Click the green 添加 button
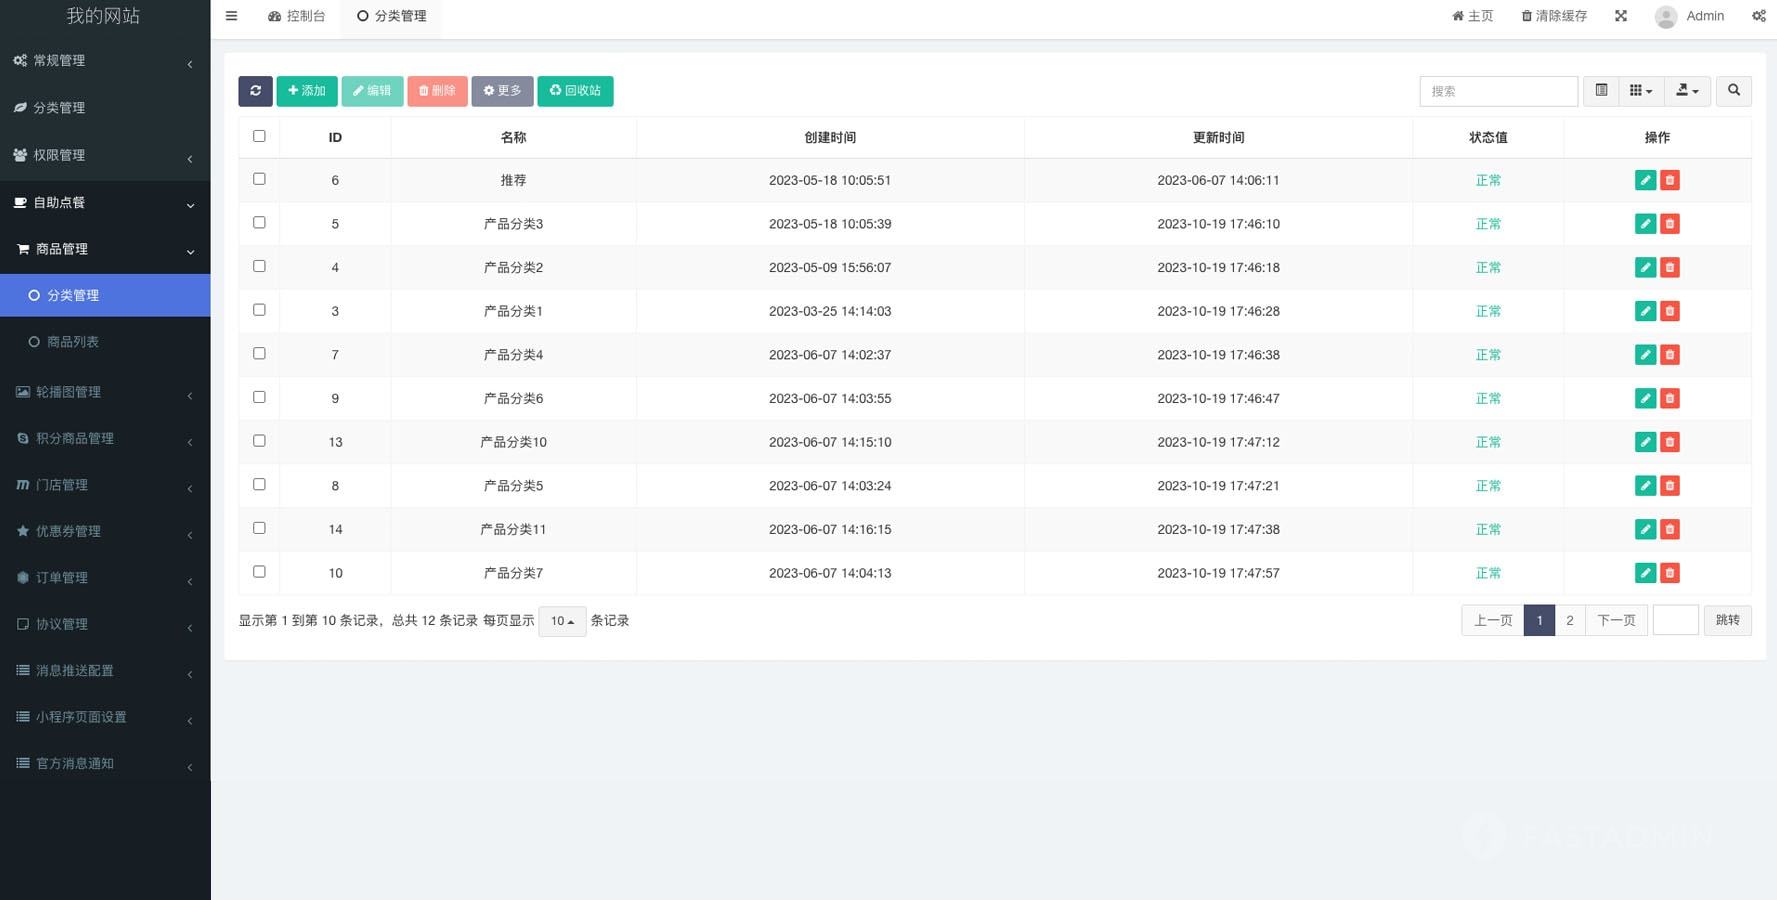Screen dimensions: 1777x900 coord(306,91)
